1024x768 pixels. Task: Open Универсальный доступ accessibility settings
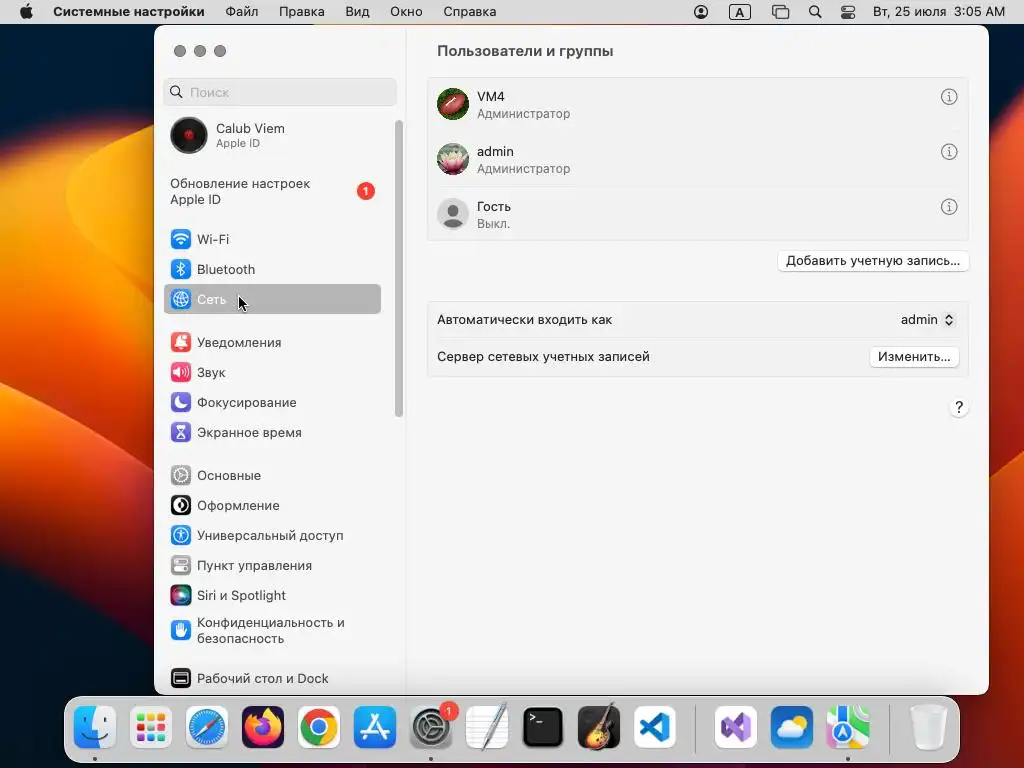point(272,536)
